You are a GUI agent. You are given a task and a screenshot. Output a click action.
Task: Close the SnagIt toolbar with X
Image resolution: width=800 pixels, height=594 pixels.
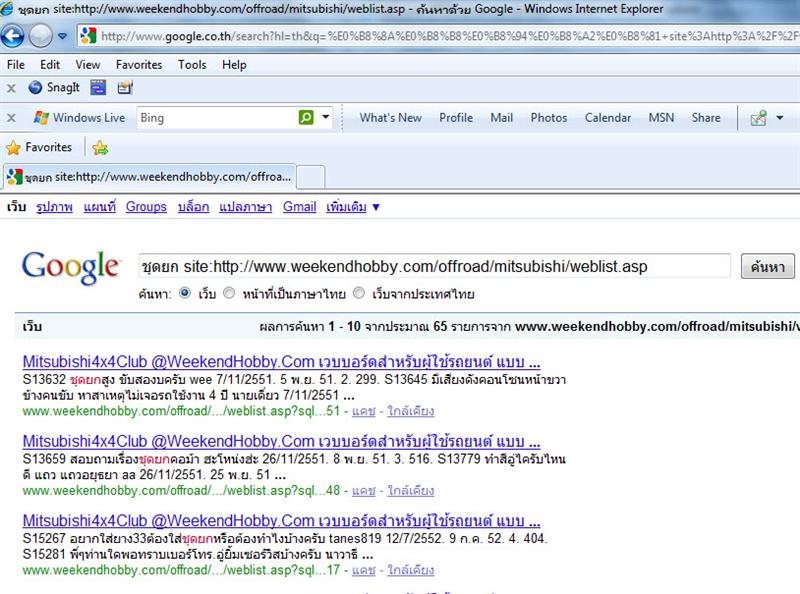tap(11, 87)
